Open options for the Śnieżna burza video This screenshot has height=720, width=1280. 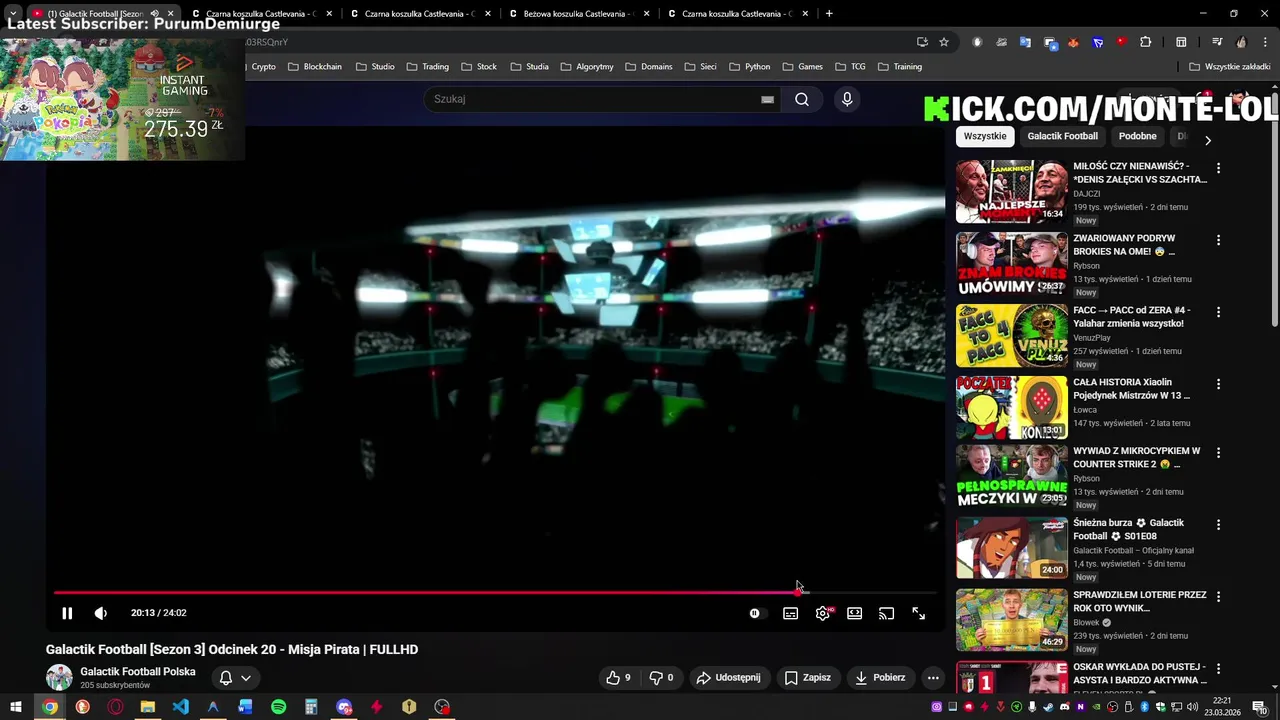pyautogui.click(x=1218, y=524)
